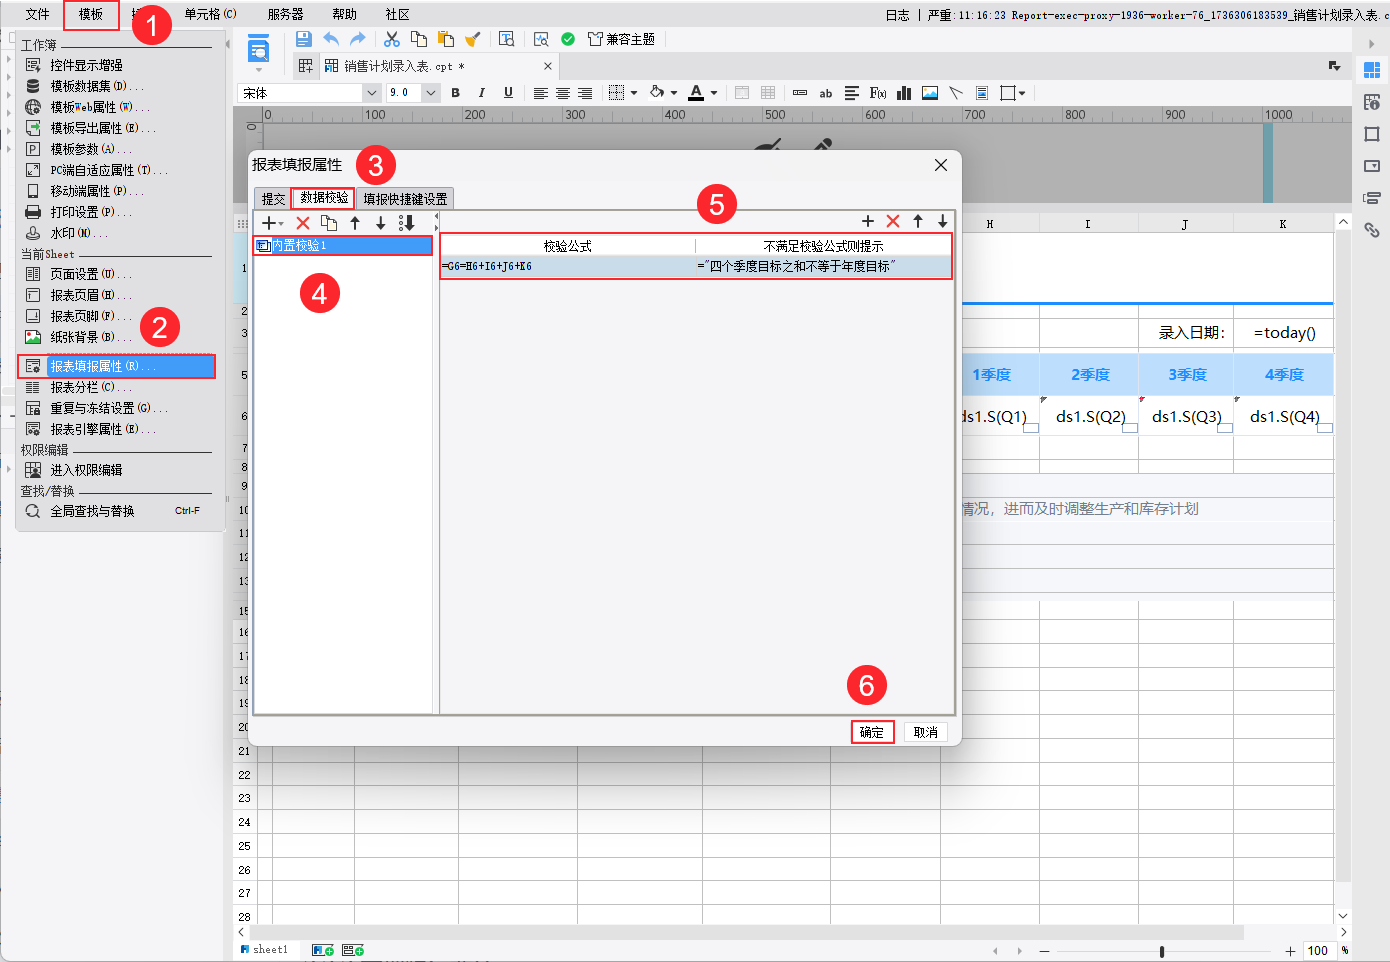Zoom out with the minus button
Viewport: 1390px width, 962px height.
[1045, 951]
